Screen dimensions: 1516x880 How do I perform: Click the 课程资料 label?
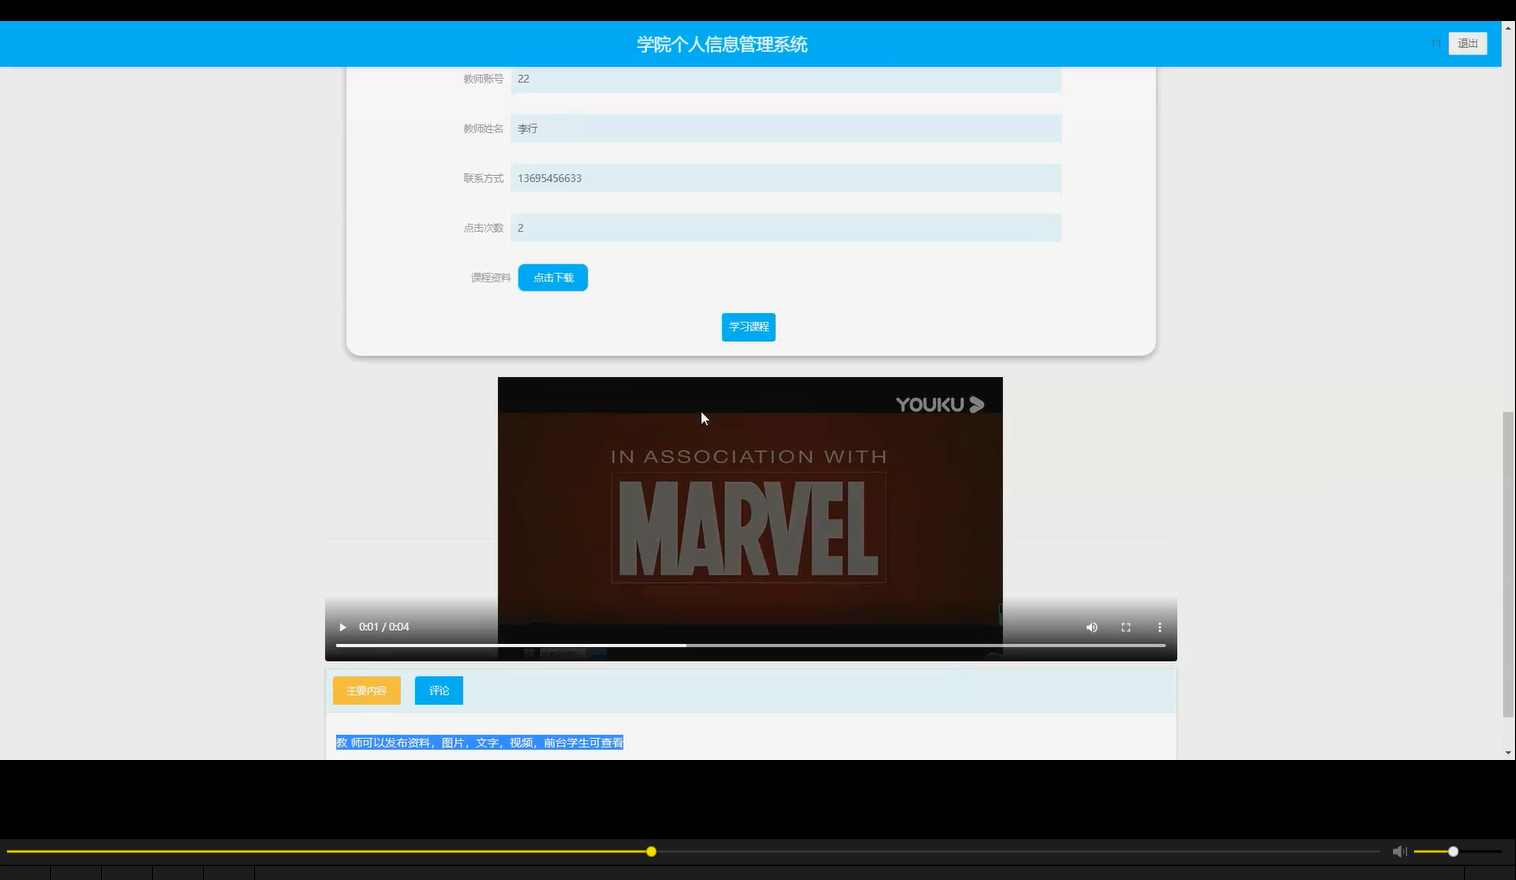(x=490, y=278)
